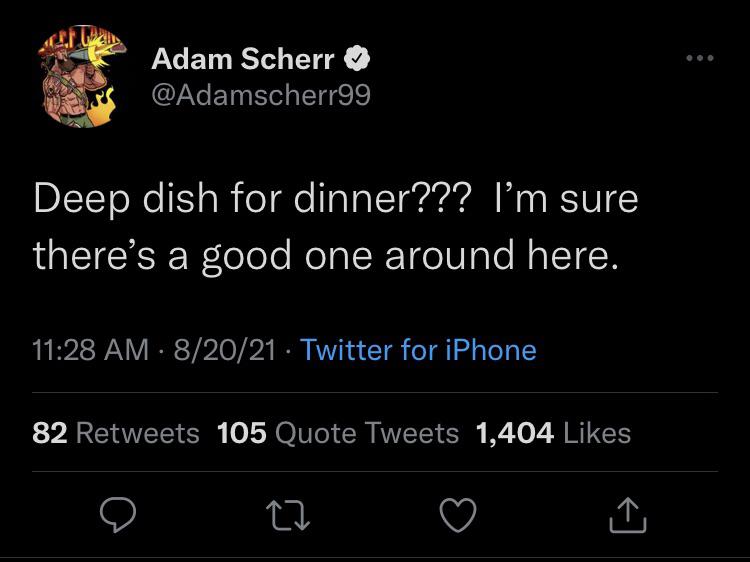Like the tweet with heart icon

[460, 514]
